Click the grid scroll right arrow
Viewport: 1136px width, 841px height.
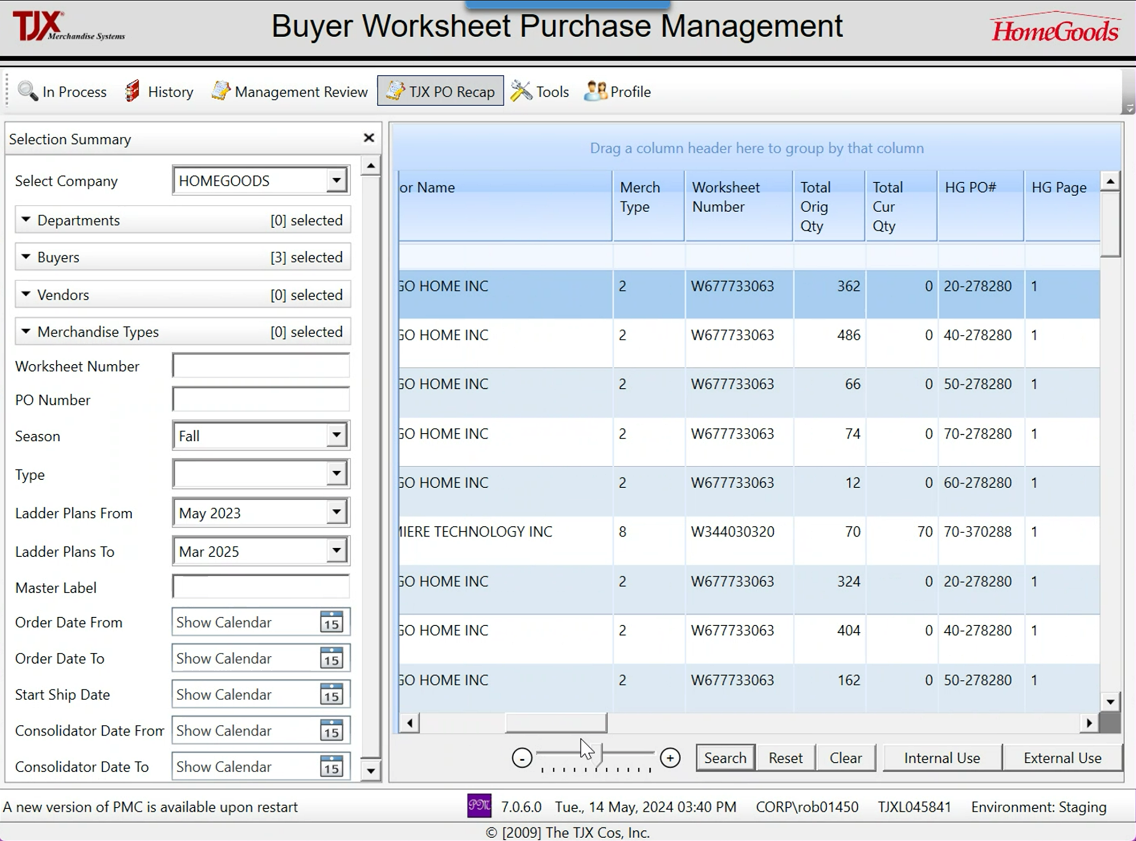[x=1089, y=722]
